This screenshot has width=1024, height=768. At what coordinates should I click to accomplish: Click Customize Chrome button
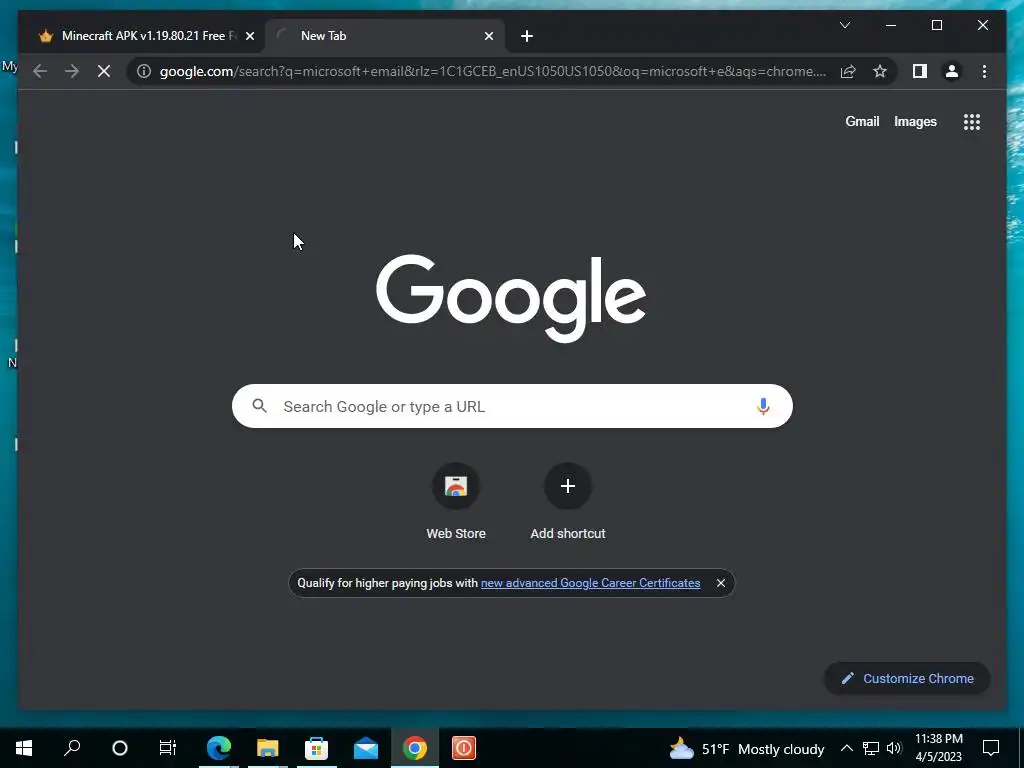click(907, 679)
